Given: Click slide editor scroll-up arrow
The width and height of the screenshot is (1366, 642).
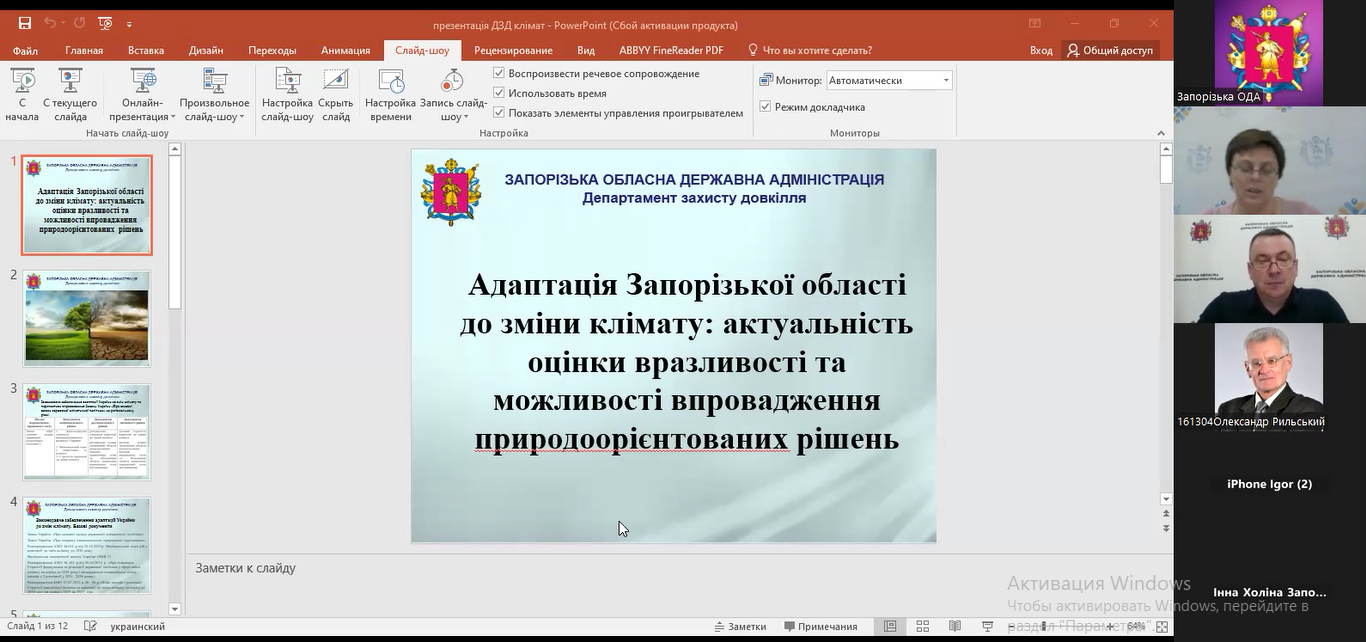Looking at the screenshot, I should (x=1166, y=149).
